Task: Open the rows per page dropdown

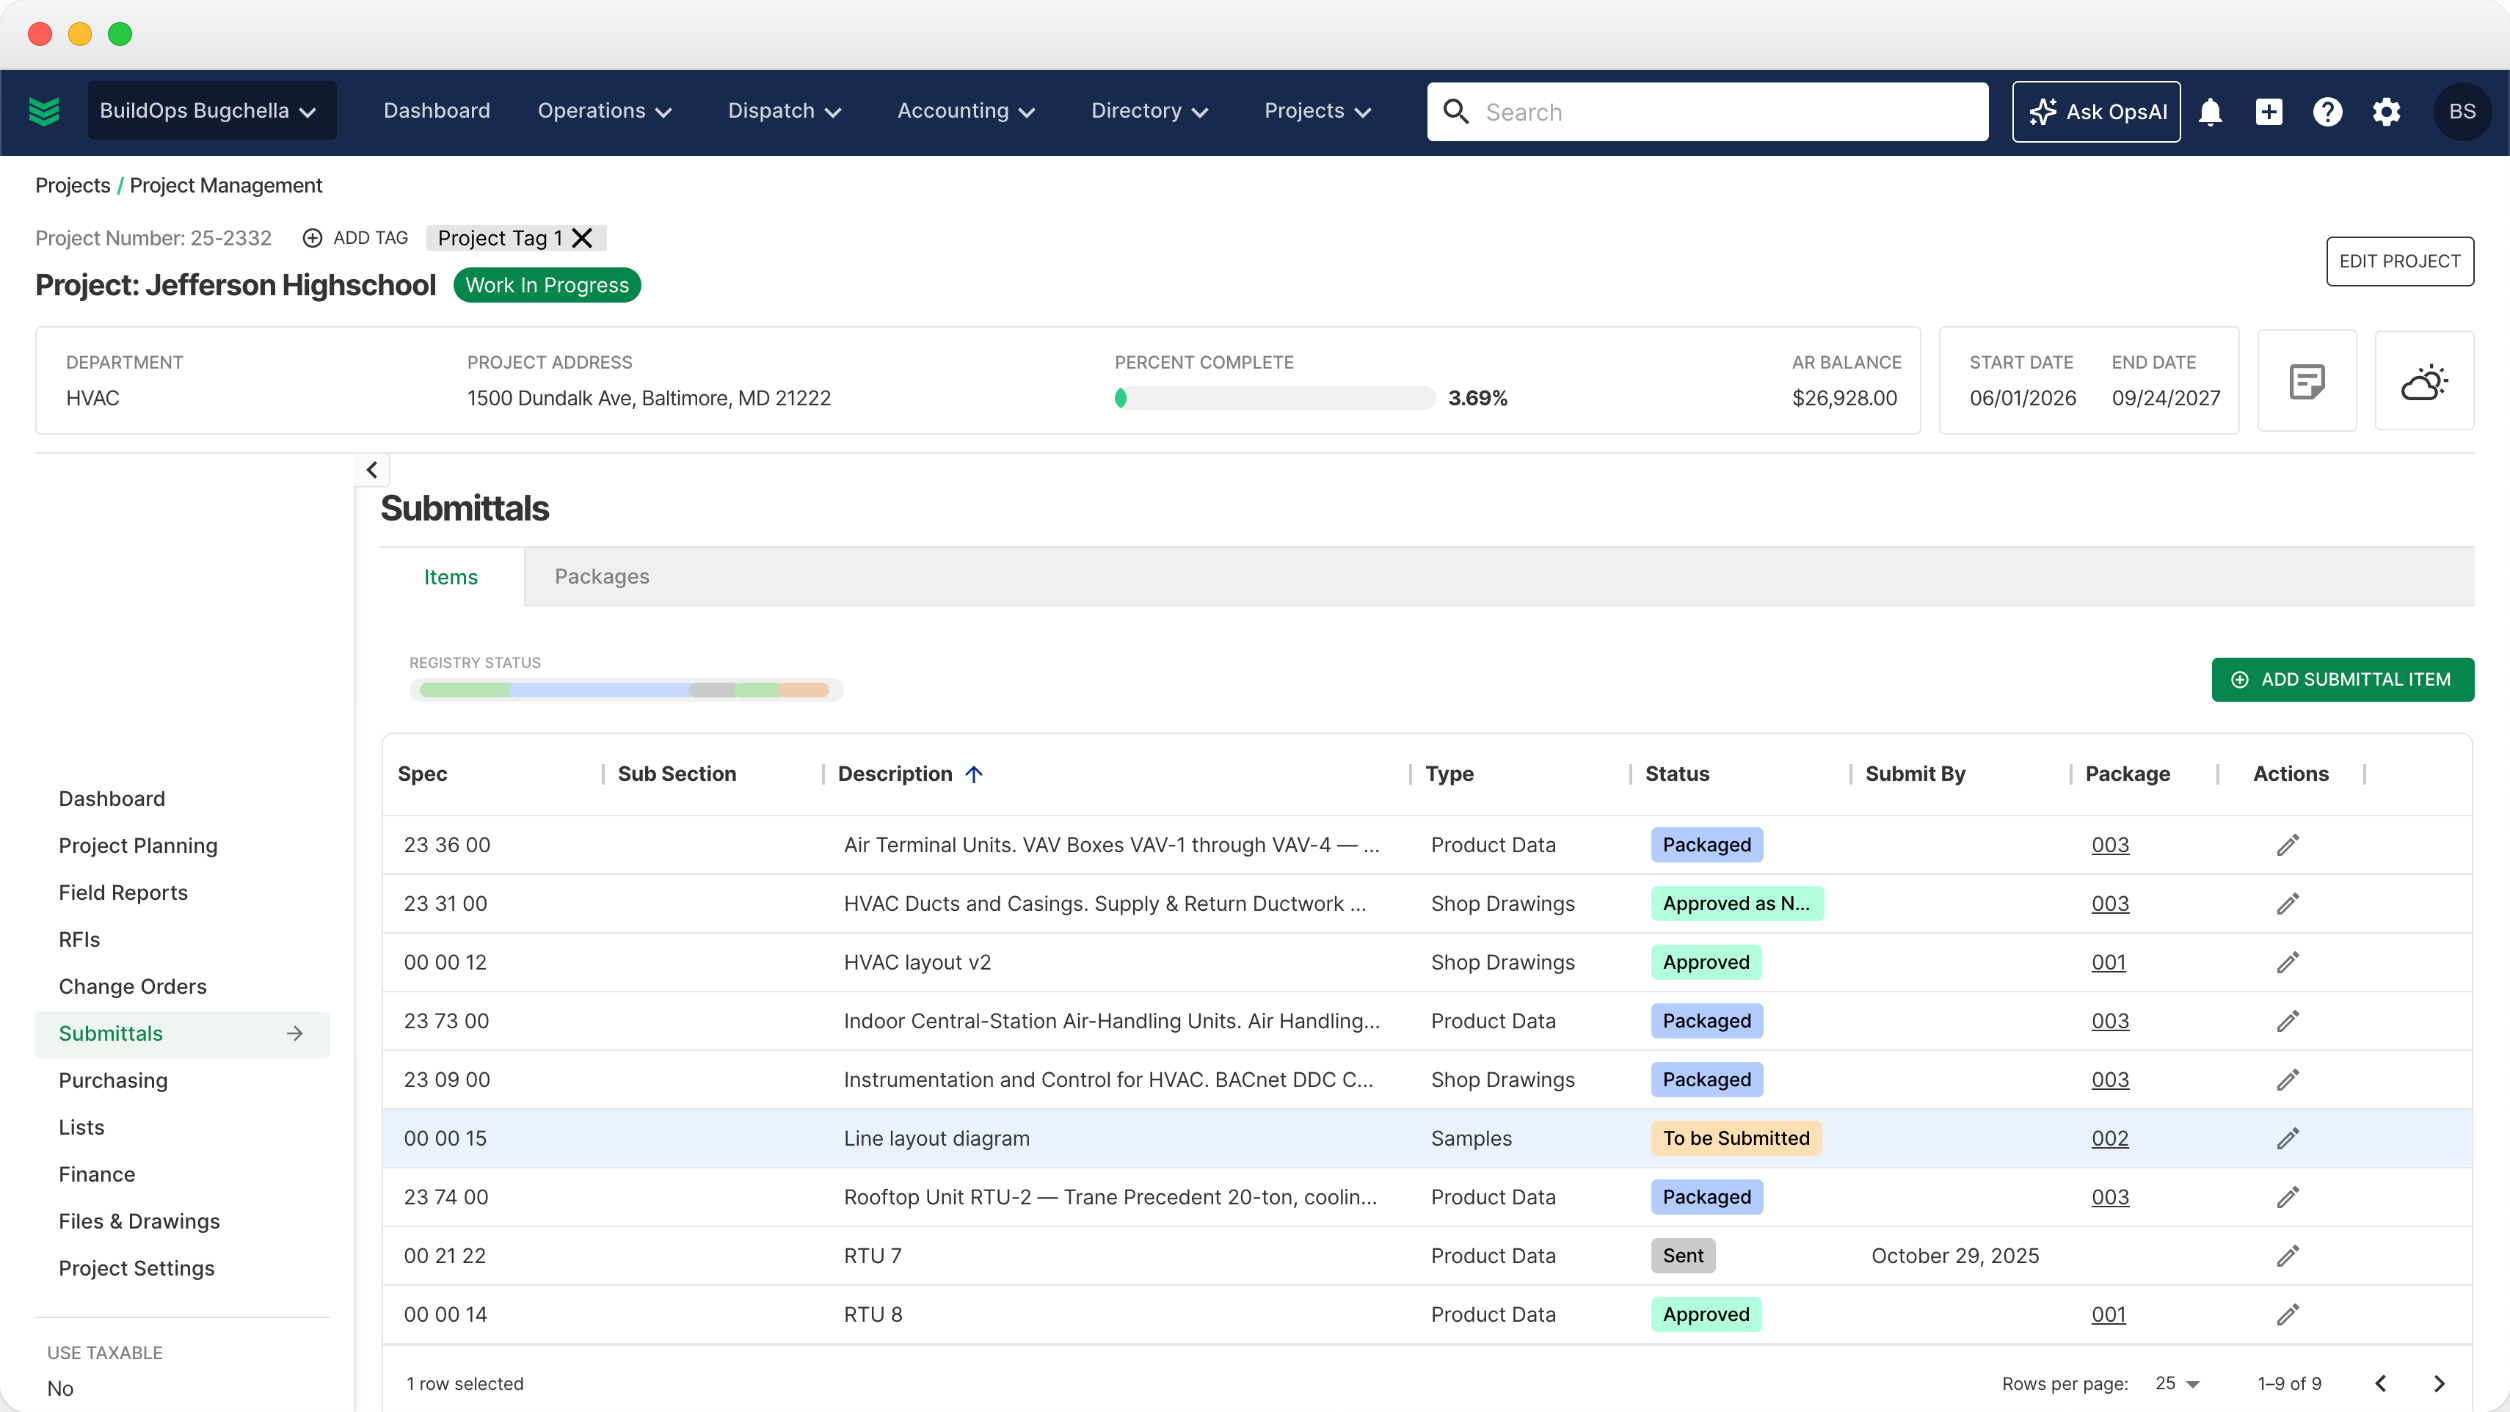Action: [2177, 1384]
